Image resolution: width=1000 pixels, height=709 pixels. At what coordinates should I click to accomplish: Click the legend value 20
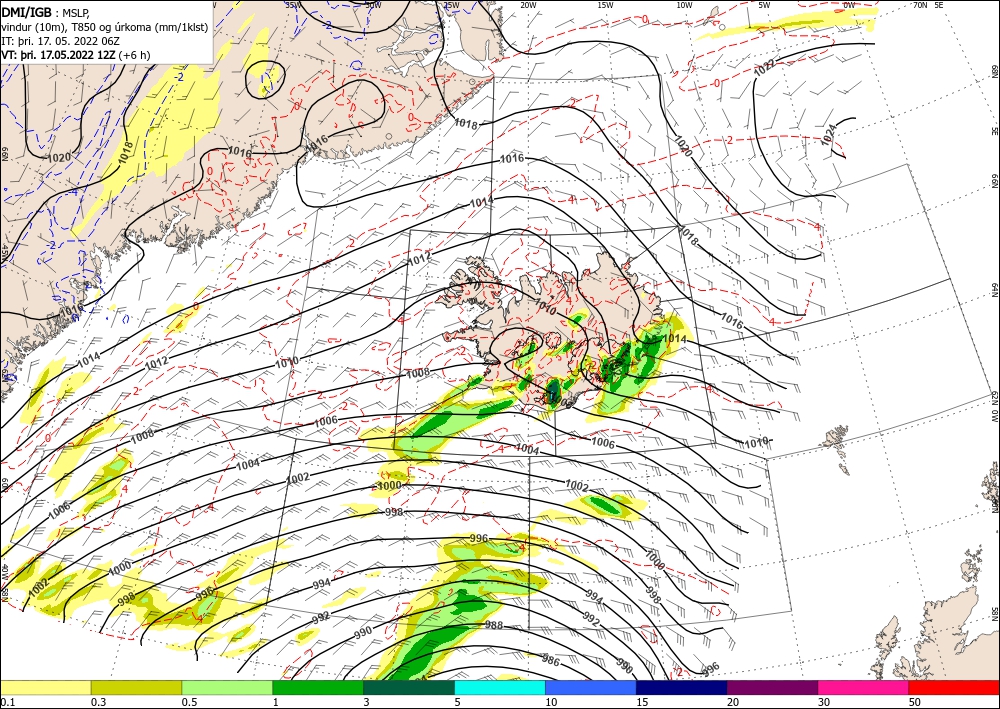tap(733, 702)
